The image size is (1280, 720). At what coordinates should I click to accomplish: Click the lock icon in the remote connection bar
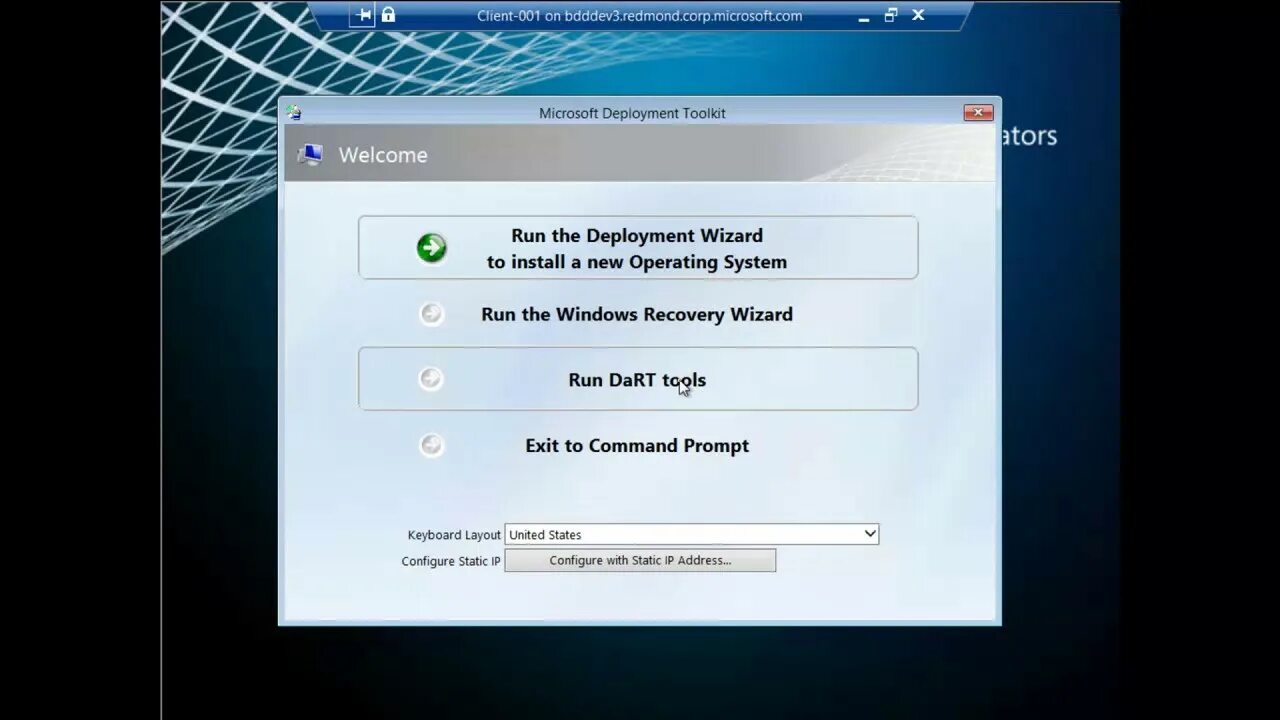(x=388, y=15)
